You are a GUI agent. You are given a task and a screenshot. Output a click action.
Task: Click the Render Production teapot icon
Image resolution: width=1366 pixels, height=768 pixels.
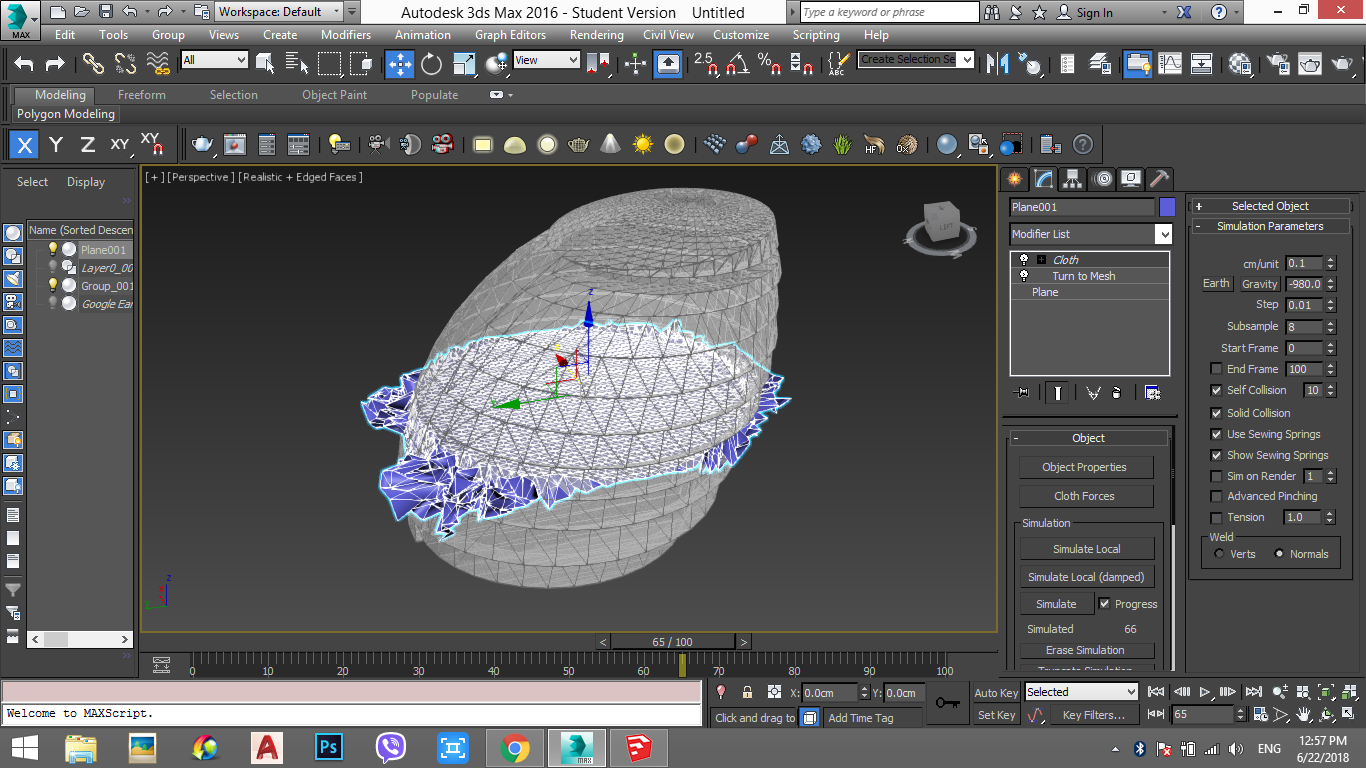tap(1340, 64)
